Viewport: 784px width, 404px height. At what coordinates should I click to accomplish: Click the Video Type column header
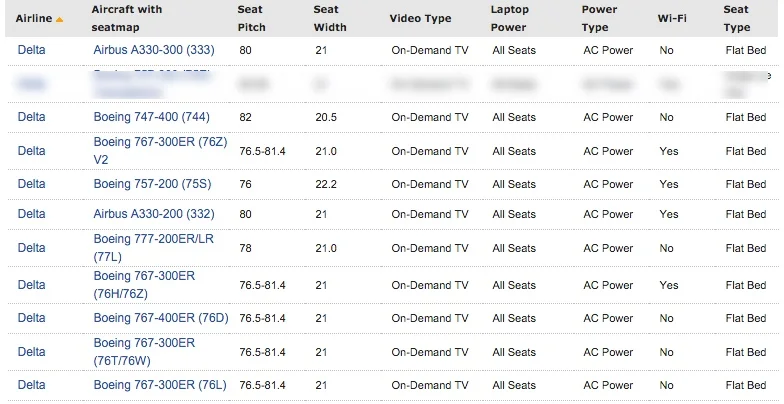click(420, 18)
